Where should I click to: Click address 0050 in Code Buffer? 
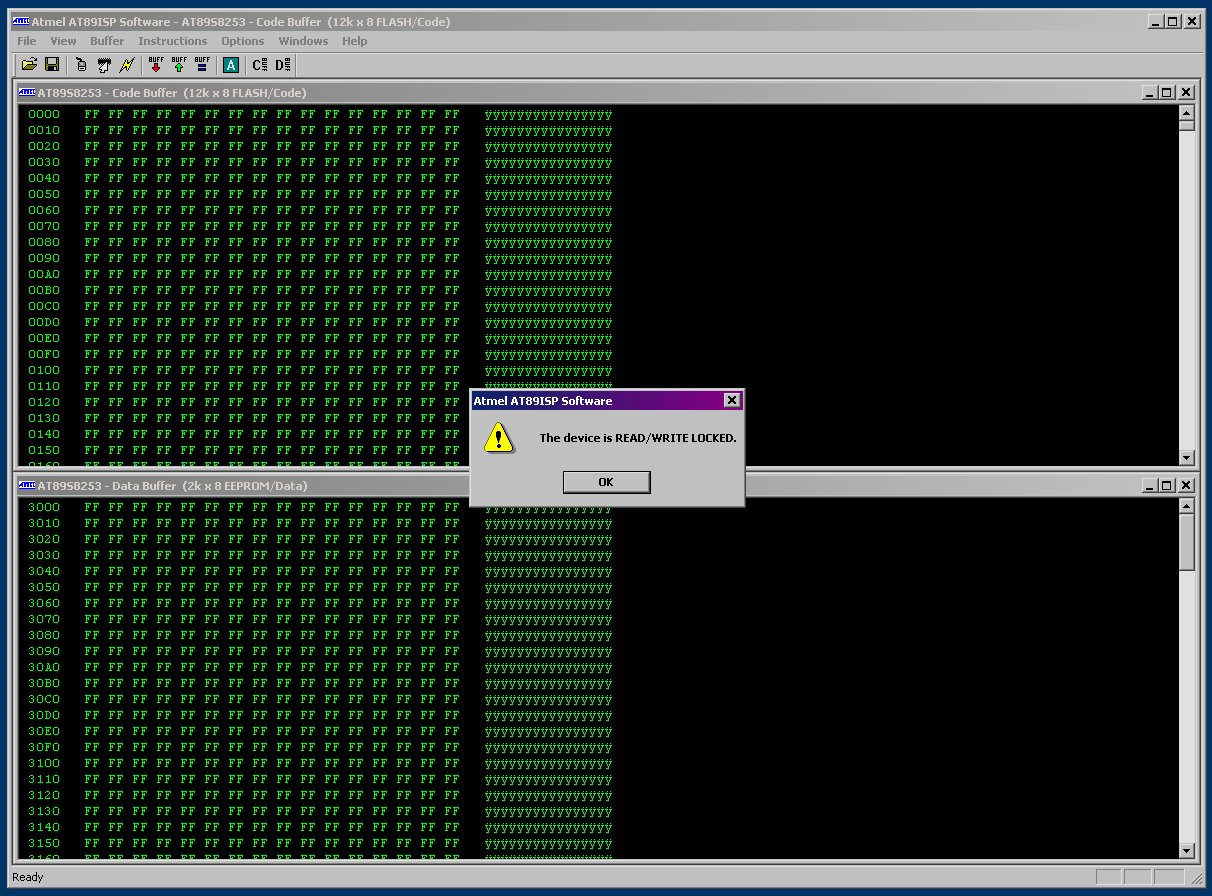(44, 194)
